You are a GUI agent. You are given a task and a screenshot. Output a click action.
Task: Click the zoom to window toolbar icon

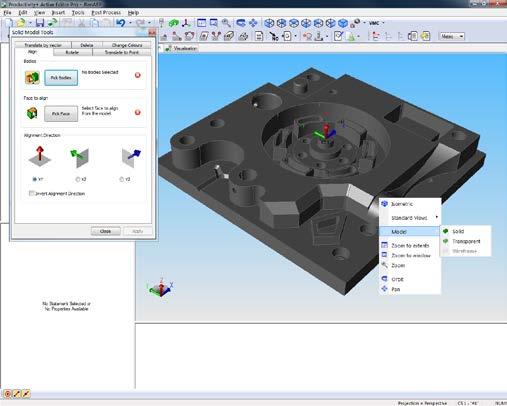pos(214,23)
